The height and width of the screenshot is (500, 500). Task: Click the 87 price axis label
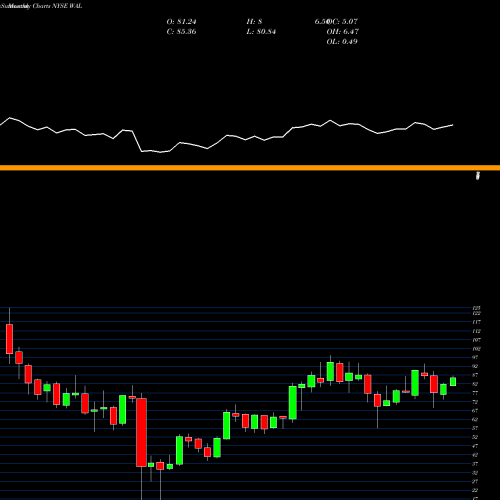point(475,375)
